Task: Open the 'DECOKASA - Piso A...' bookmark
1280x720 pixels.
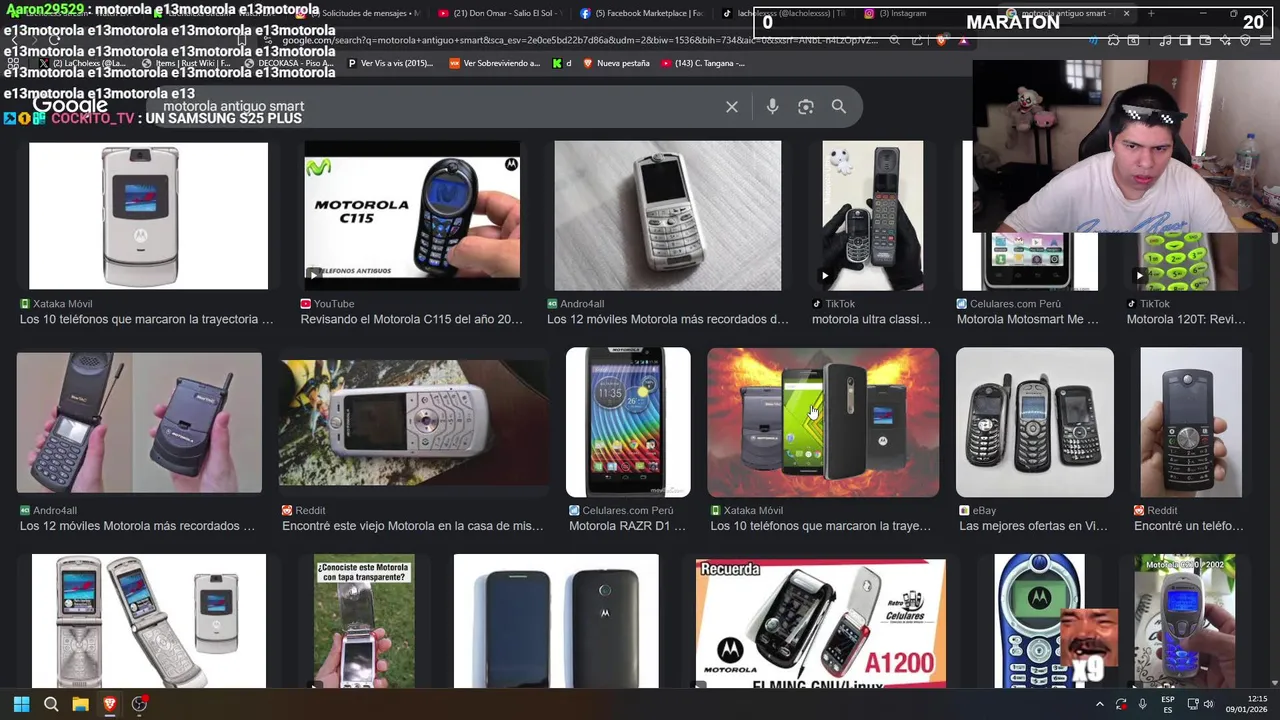Action: tap(289, 63)
